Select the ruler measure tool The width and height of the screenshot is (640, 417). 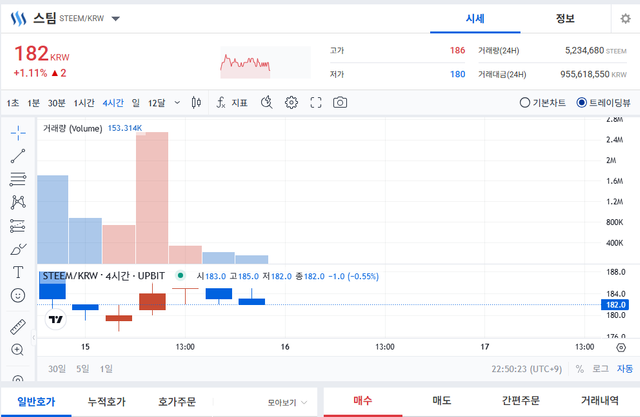[x=18, y=327]
